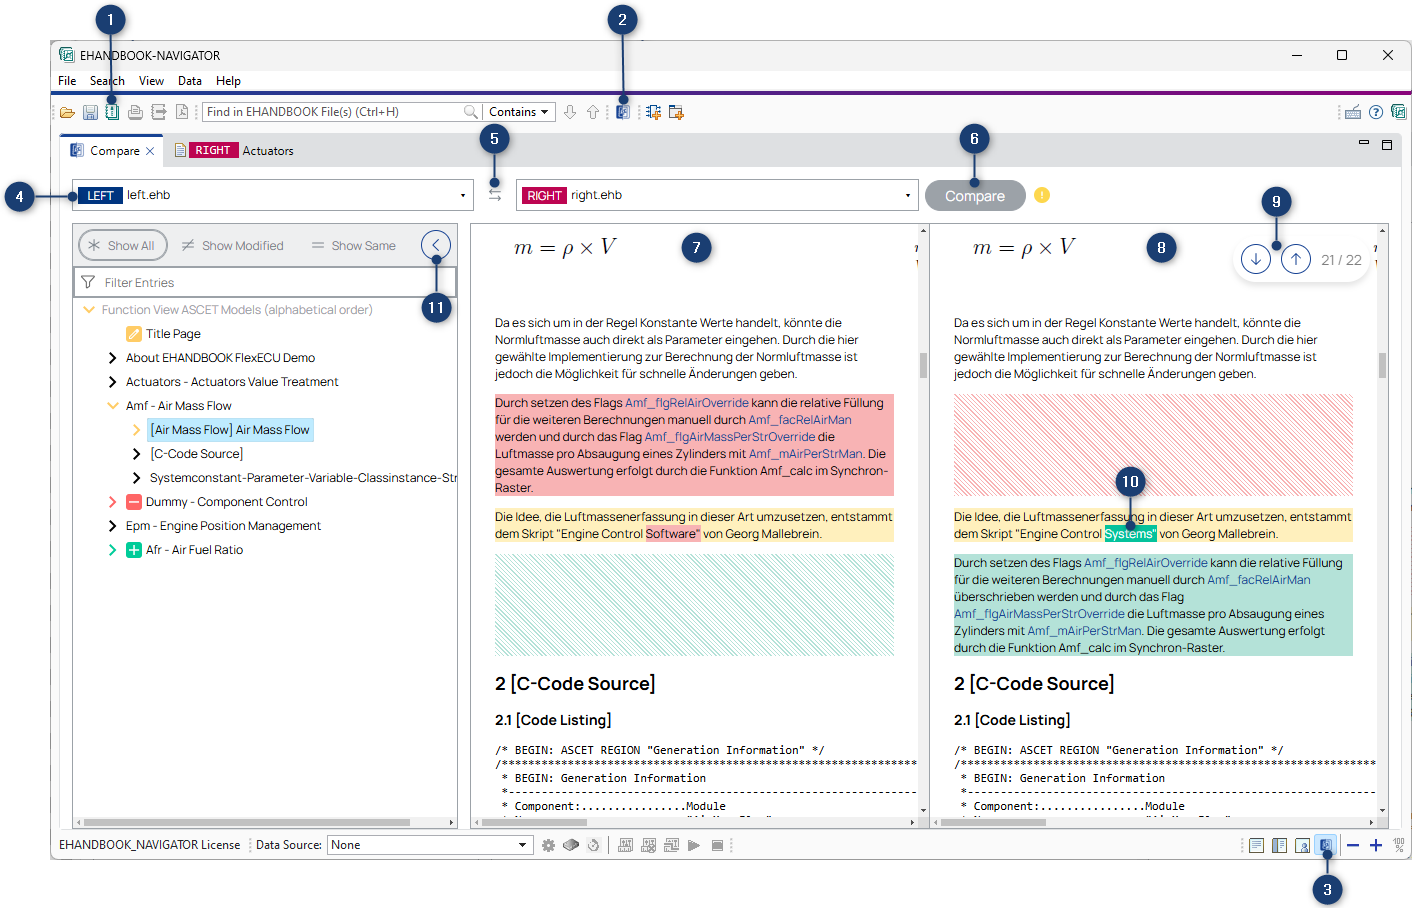Click the save disk icon in toolbar
The image size is (1412, 908).
(x=90, y=112)
